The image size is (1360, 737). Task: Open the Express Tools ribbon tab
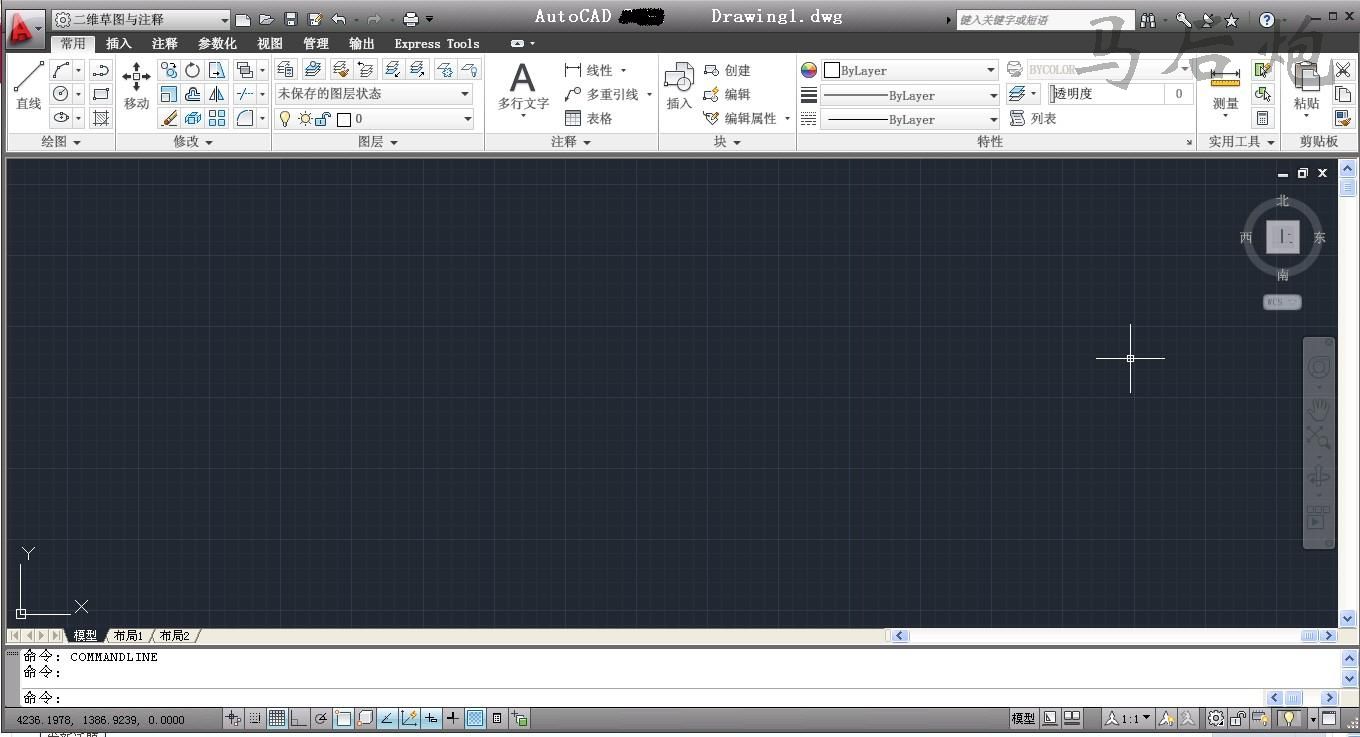(x=437, y=44)
